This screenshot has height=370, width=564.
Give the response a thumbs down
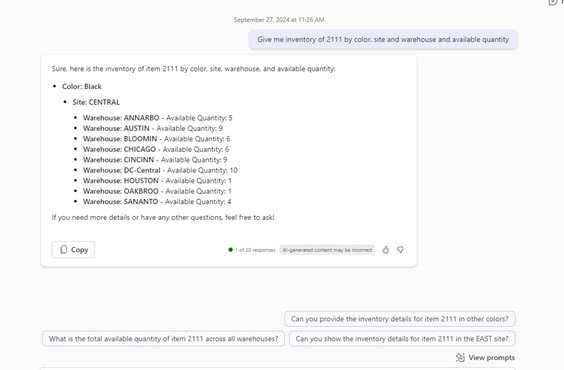(x=400, y=250)
